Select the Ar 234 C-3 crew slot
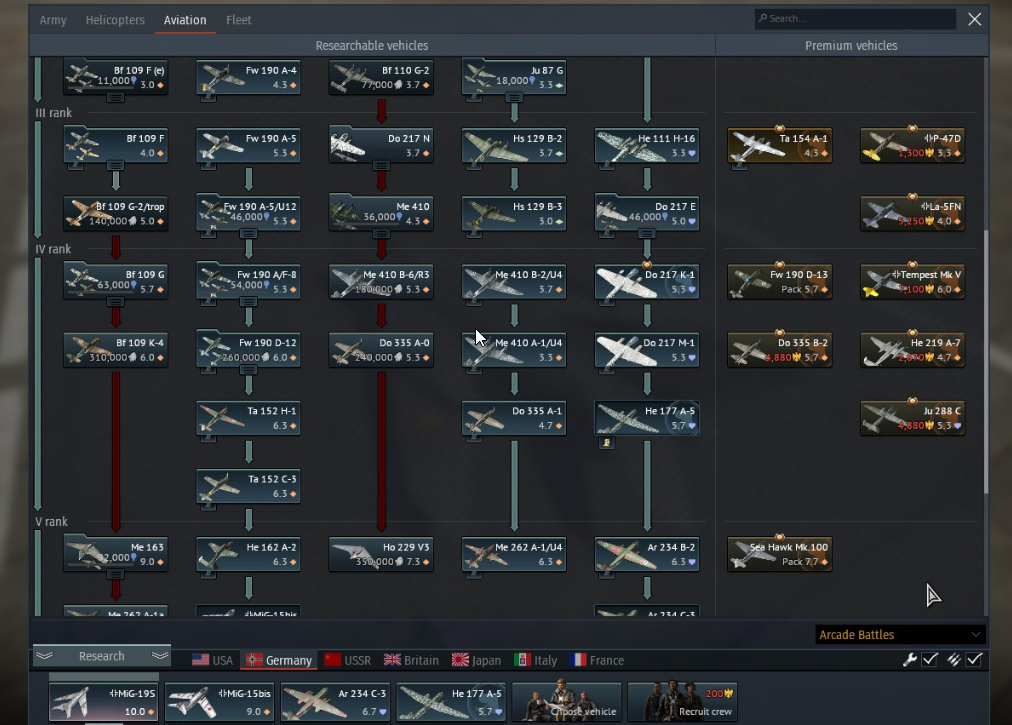The image size is (1012, 725). click(335, 702)
